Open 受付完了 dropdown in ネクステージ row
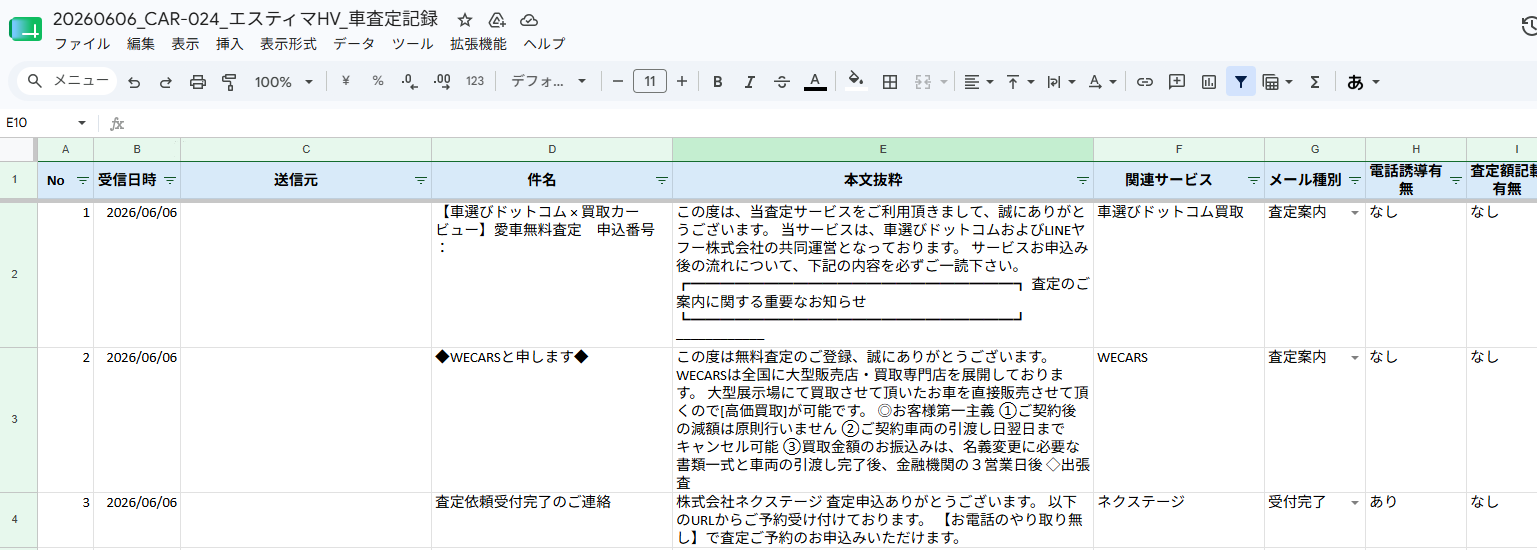Screen dimensions: 1537x550 (1355, 502)
